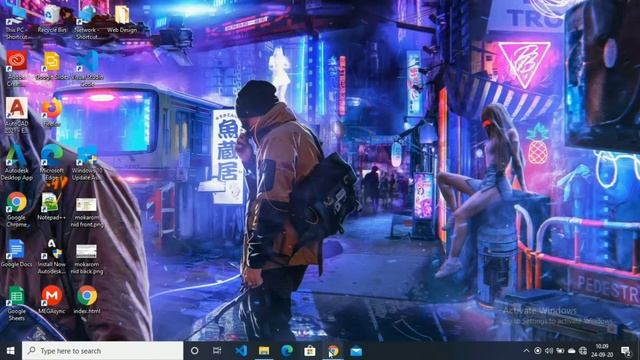
Task: Select the Network shortcut desktop icon
Action: point(87,22)
